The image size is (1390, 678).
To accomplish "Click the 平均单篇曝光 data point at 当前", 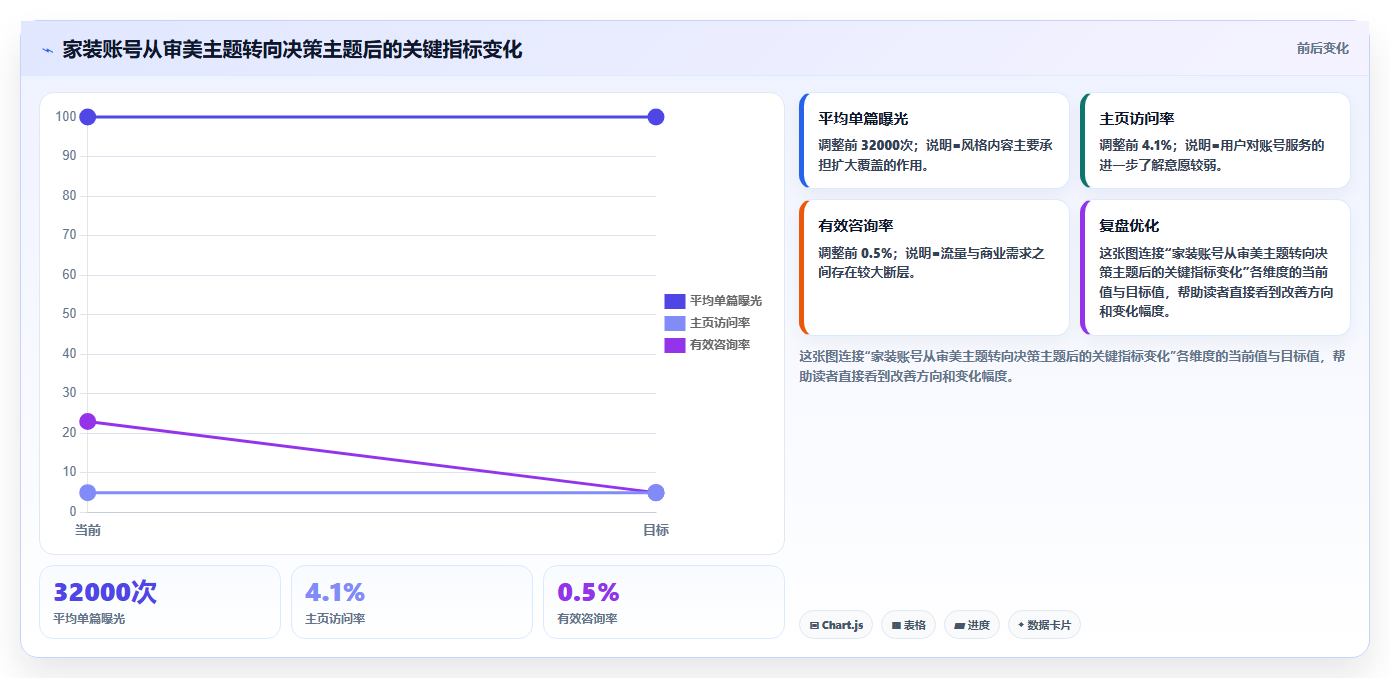I will (87, 117).
